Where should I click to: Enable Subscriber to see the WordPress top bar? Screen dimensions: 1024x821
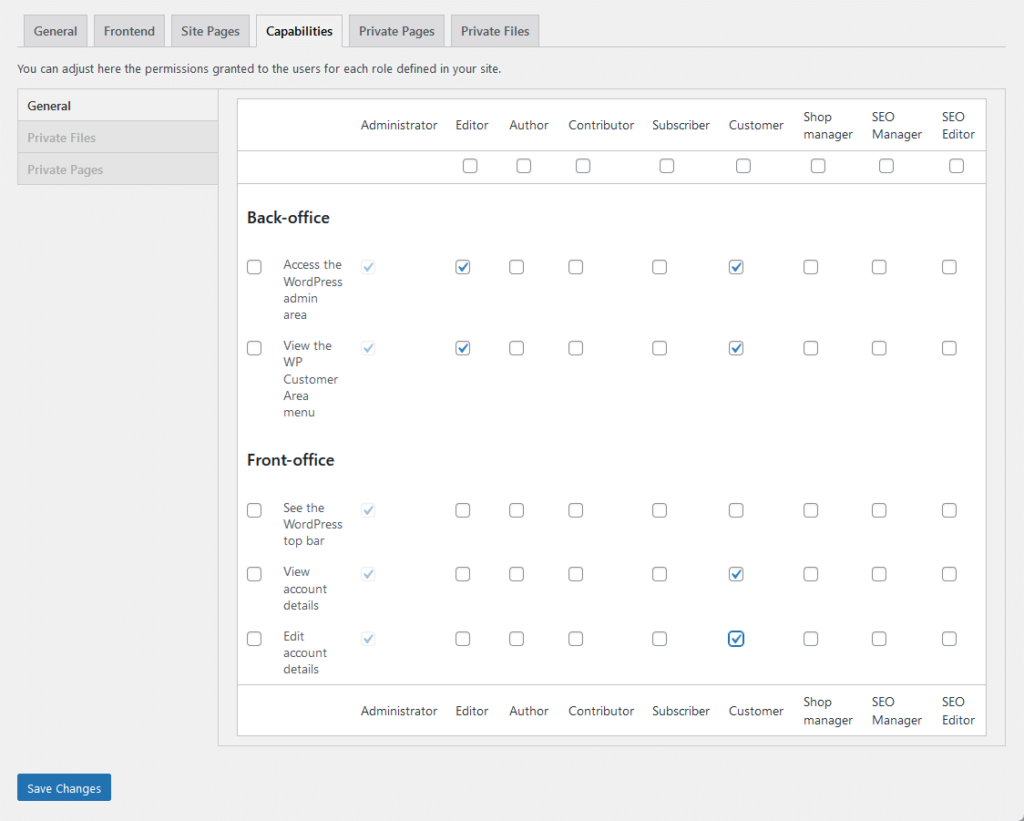pyautogui.click(x=660, y=510)
